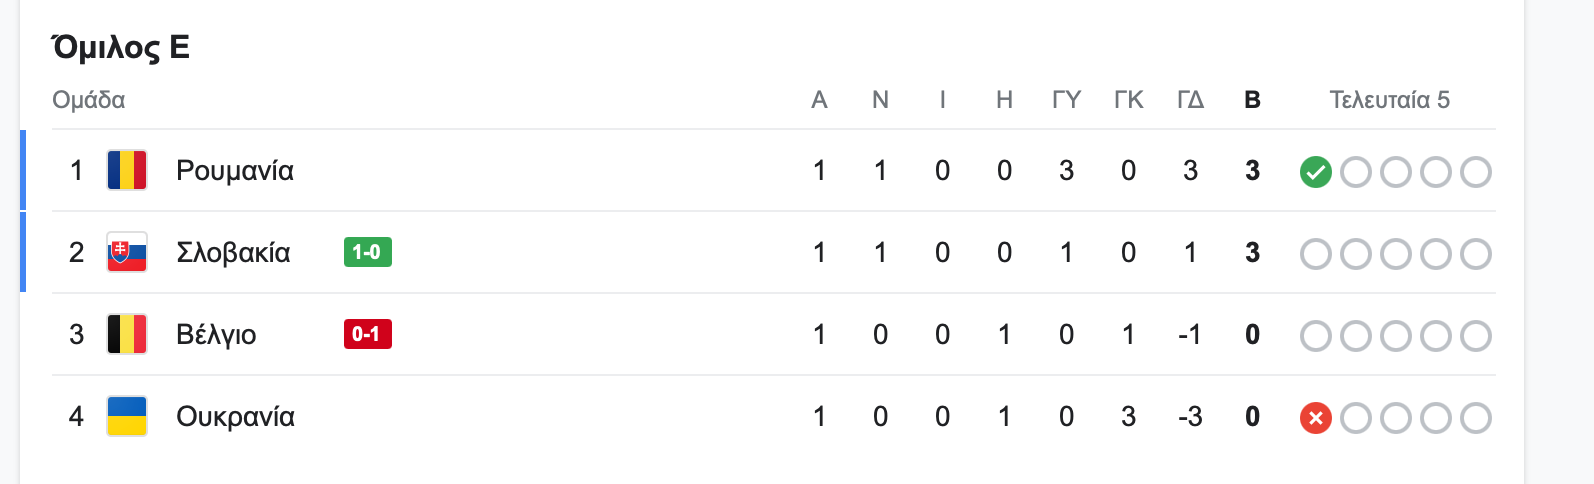This screenshot has width=1594, height=484.
Task: Click the red 0-1 score badge
Action: tap(367, 334)
